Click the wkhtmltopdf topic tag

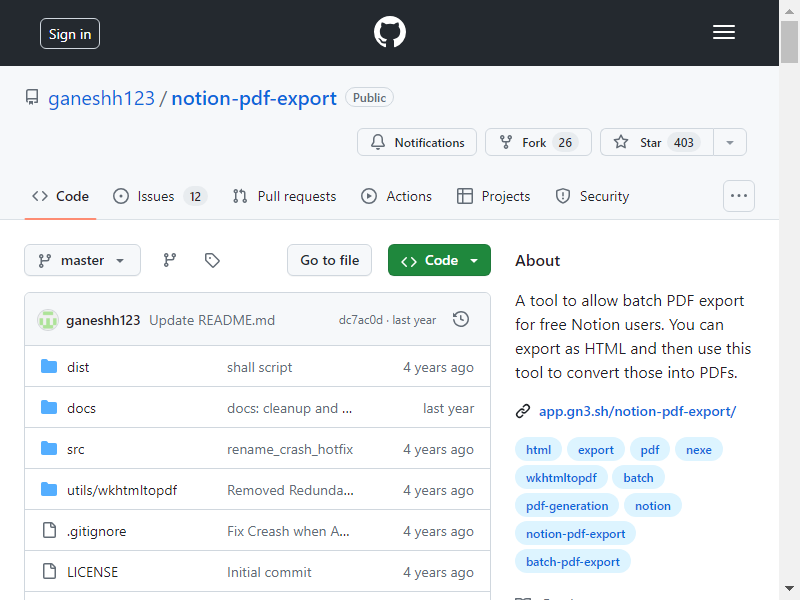pos(561,478)
